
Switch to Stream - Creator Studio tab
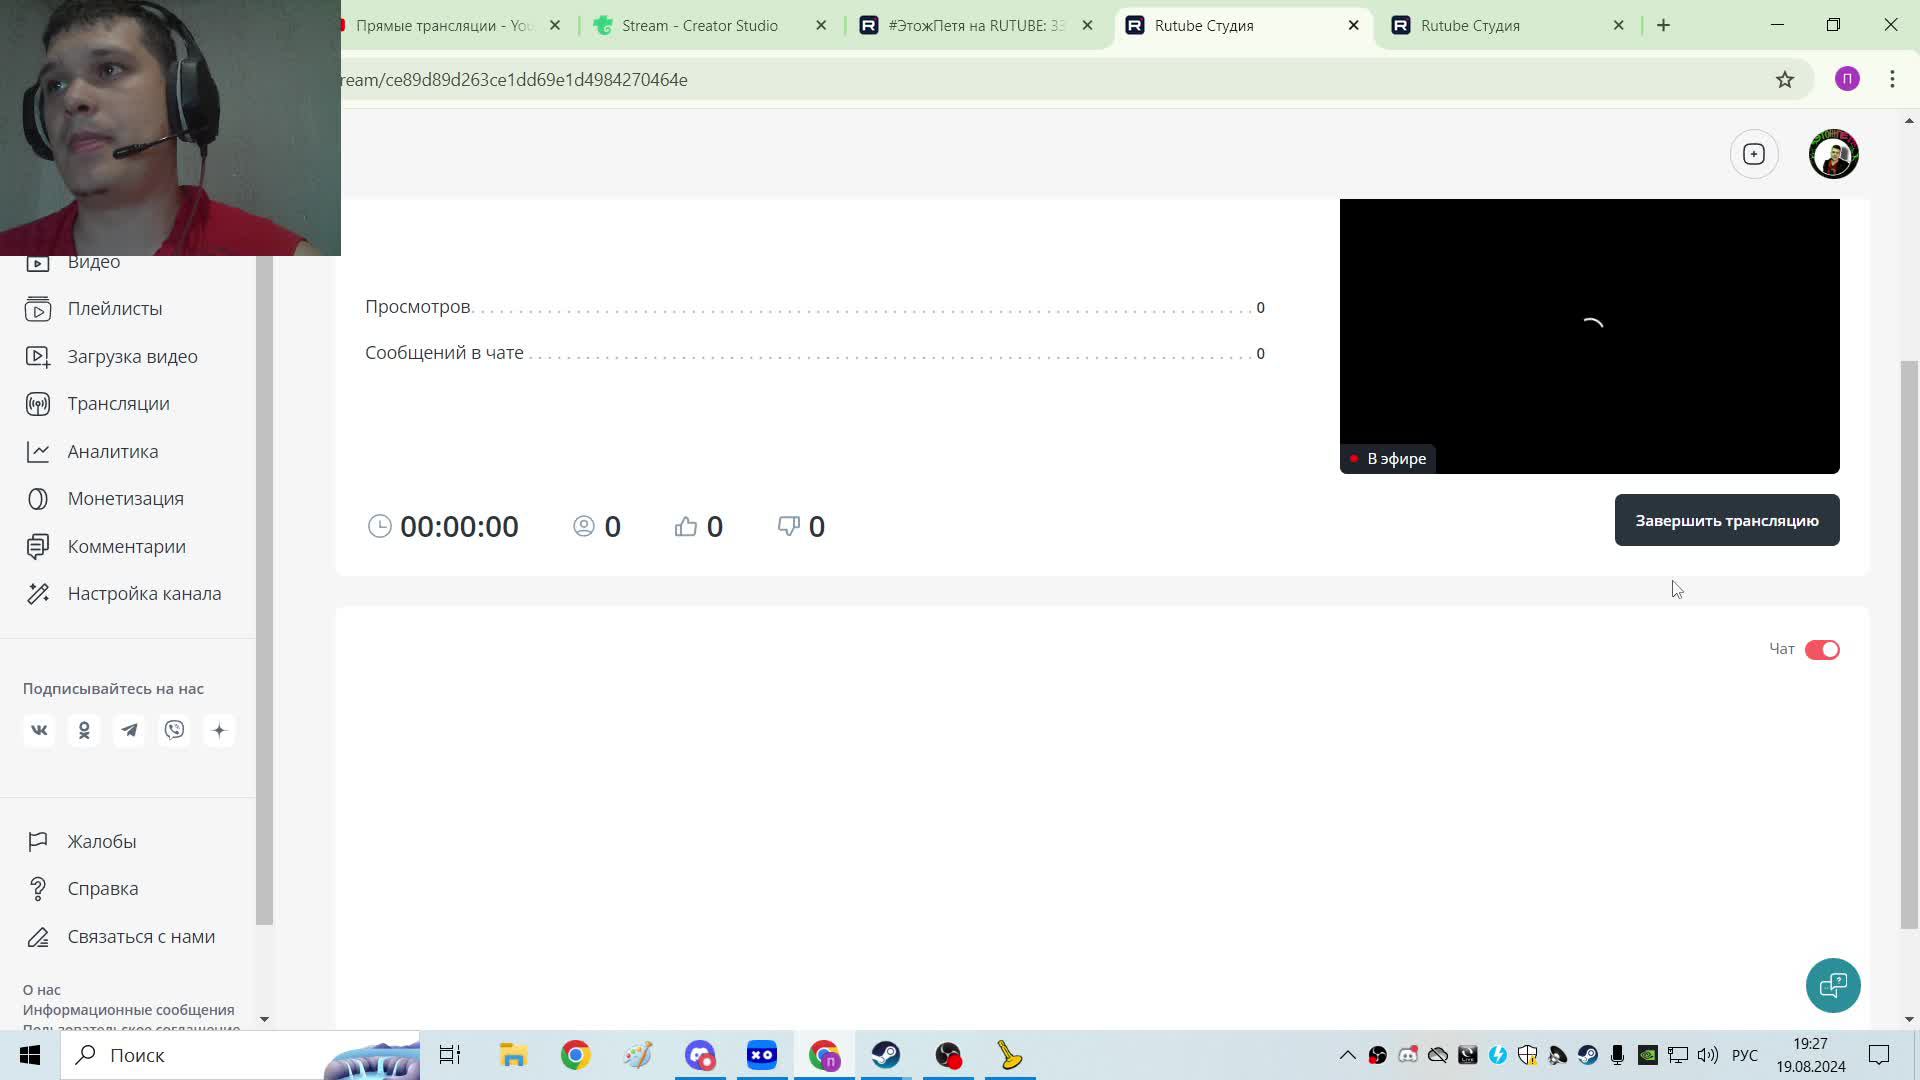pyautogui.click(x=700, y=26)
